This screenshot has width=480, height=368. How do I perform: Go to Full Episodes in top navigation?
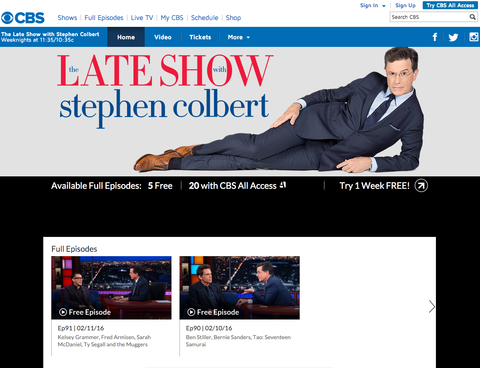[x=104, y=18]
